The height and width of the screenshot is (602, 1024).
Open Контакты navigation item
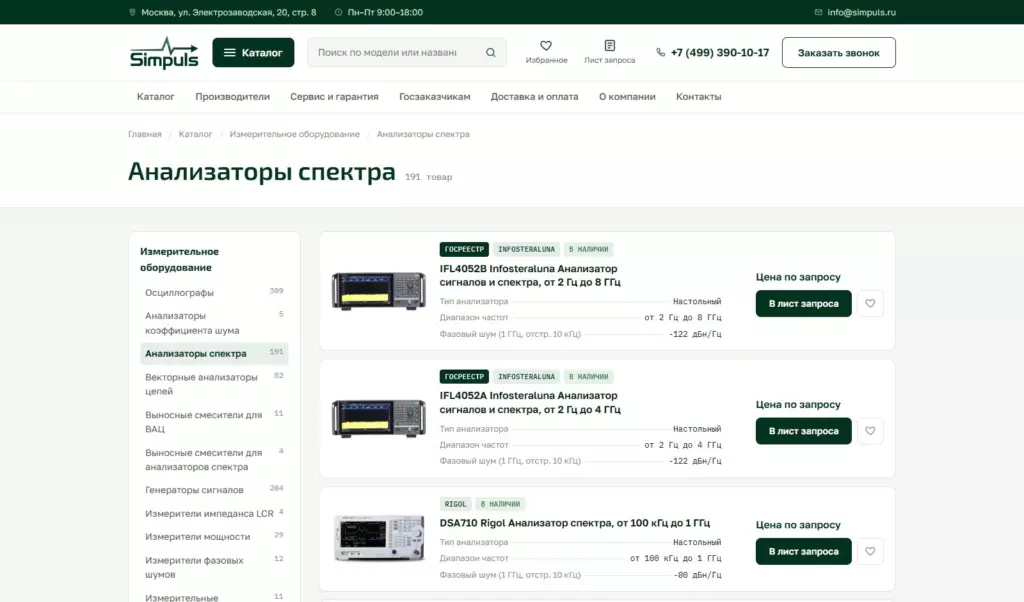tap(699, 97)
